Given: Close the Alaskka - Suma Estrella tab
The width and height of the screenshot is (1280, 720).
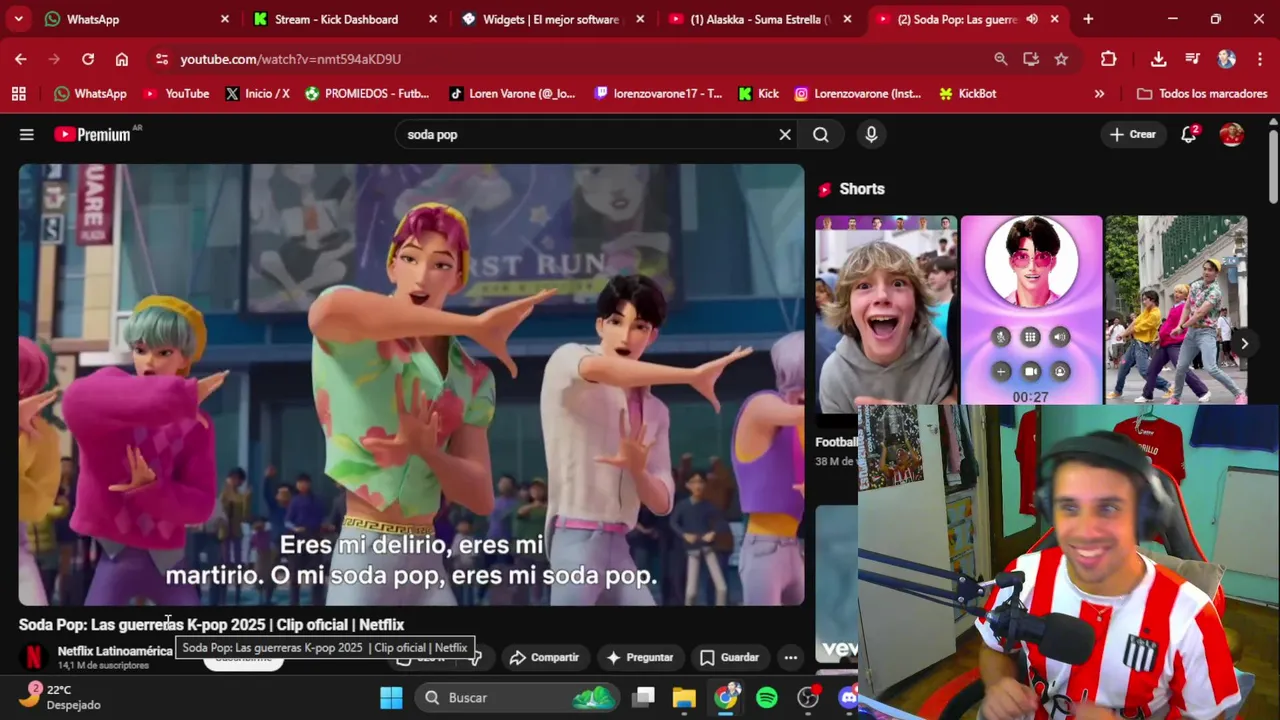Looking at the screenshot, I should (x=847, y=19).
